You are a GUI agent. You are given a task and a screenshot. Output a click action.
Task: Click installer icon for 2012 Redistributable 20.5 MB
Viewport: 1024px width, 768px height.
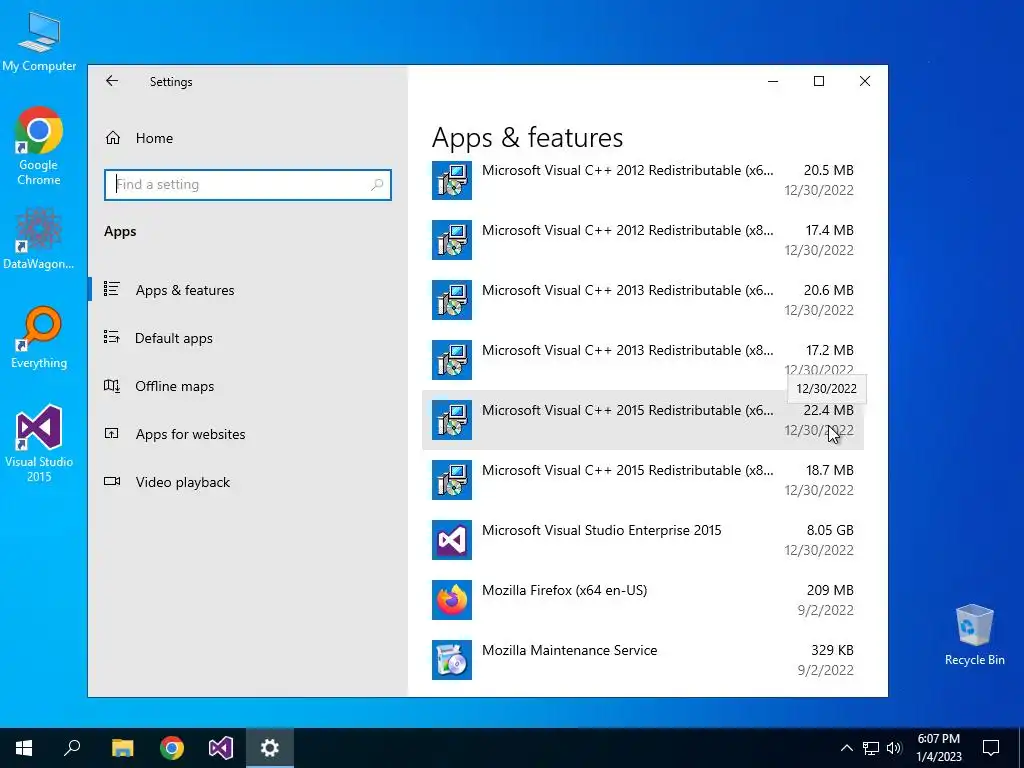[452, 180]
